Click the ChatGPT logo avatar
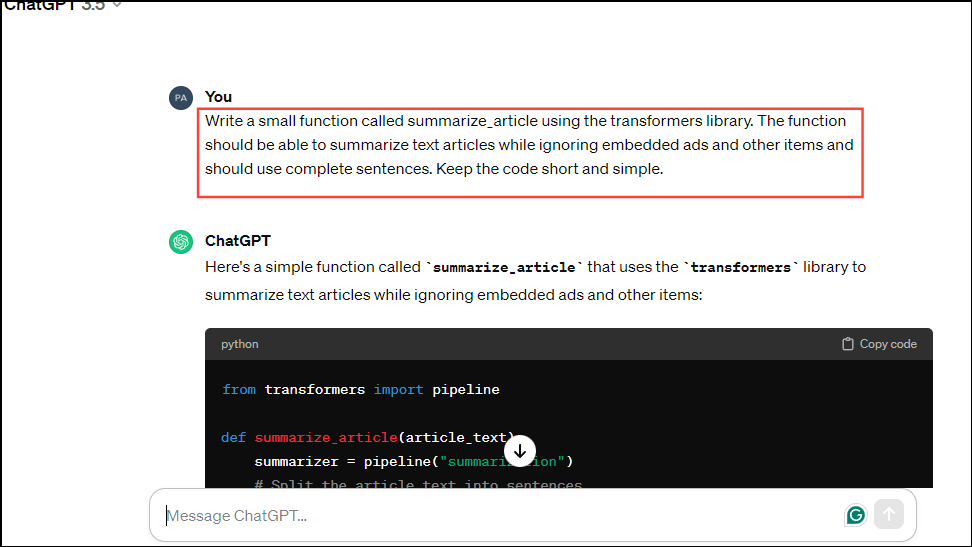The width and height of the screenshot is (972, 547). click(180, 242)
